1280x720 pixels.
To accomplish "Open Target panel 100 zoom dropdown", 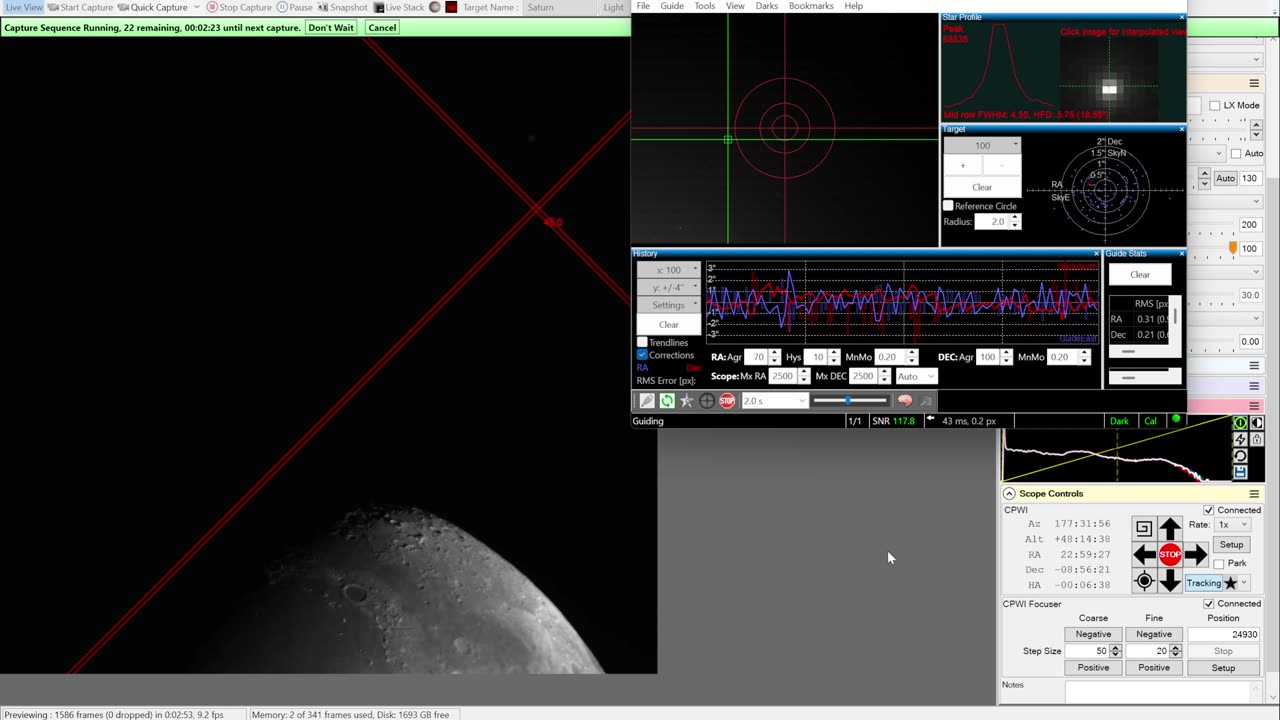I will (x=982, y=145).
